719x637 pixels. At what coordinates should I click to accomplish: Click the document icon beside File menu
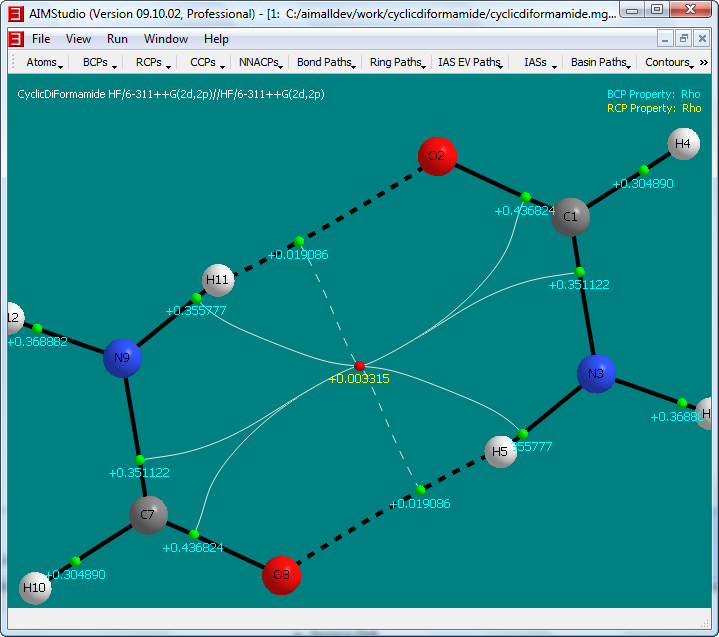[x=16, y=39]
